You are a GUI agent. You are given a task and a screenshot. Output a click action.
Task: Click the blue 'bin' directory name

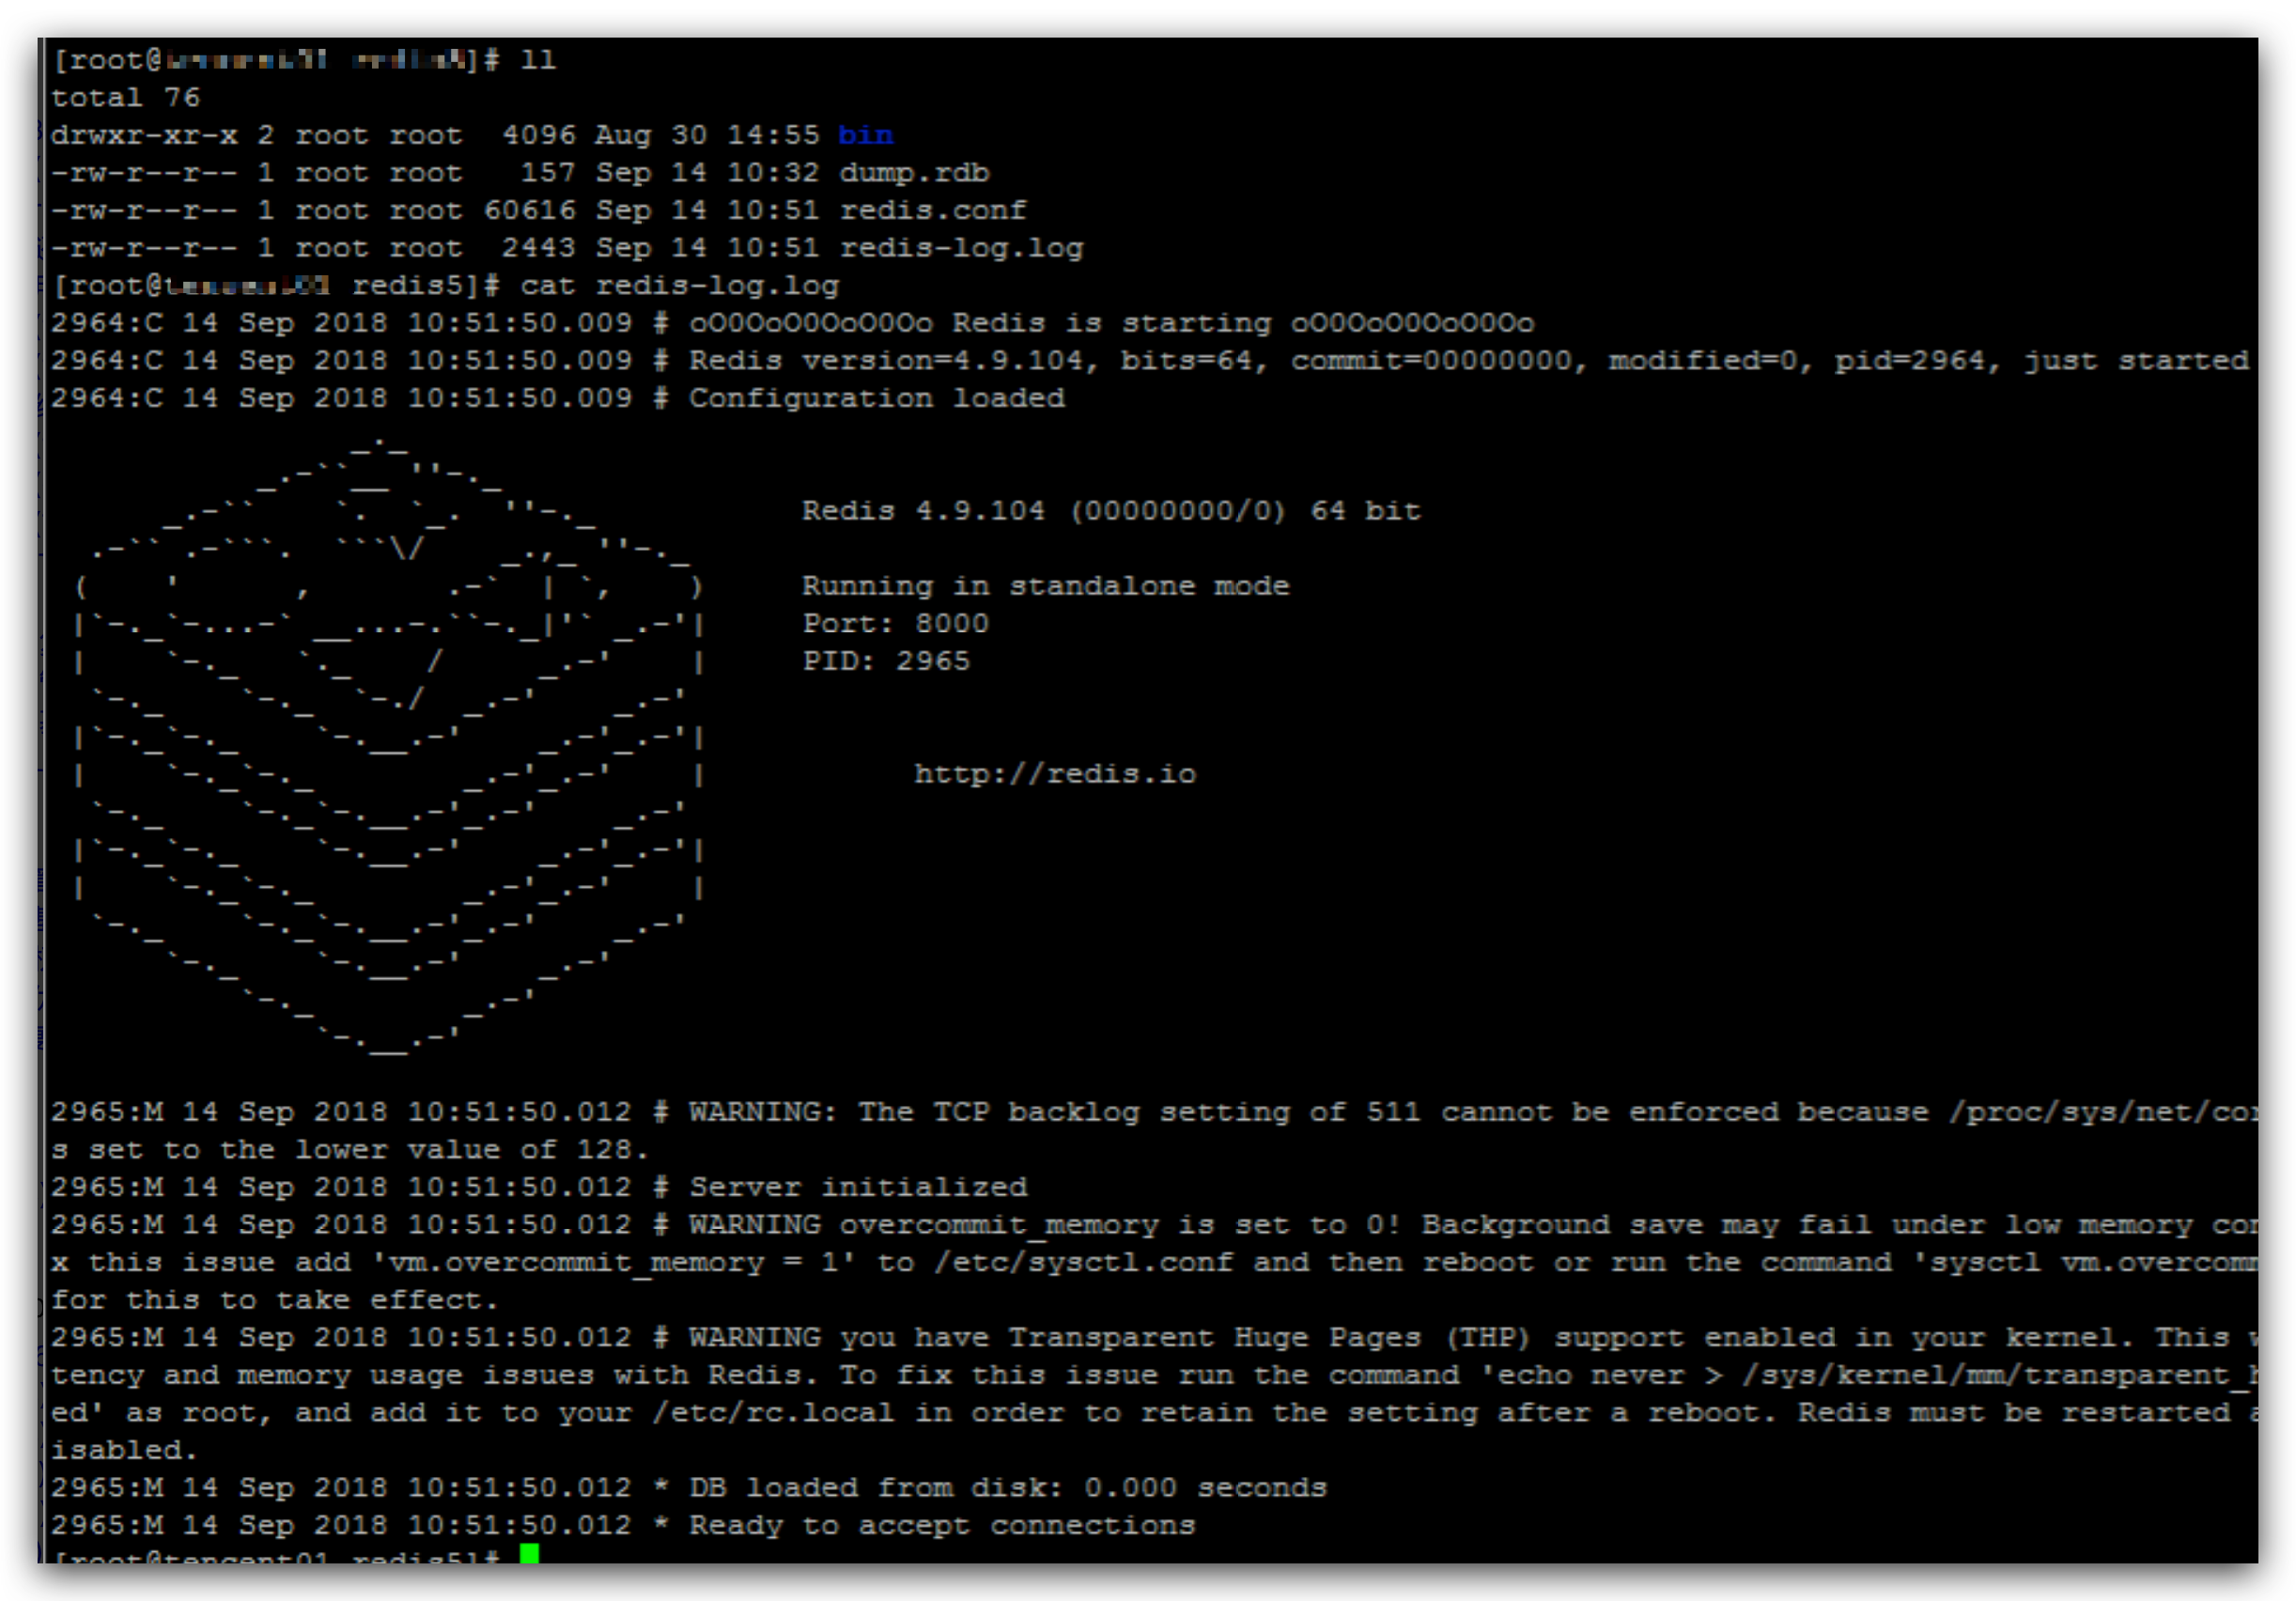coord(865,135)
